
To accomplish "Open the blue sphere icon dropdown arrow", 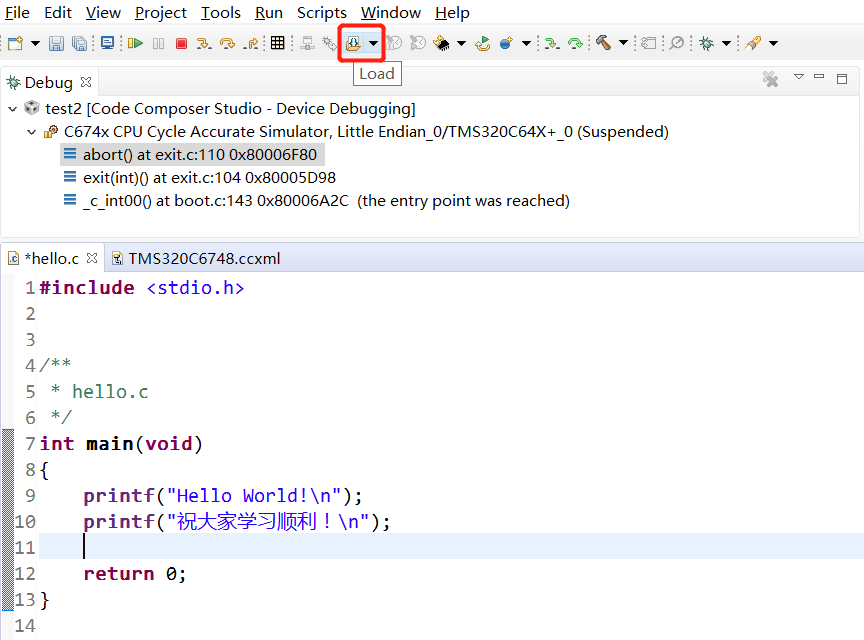I will point(526,43).
